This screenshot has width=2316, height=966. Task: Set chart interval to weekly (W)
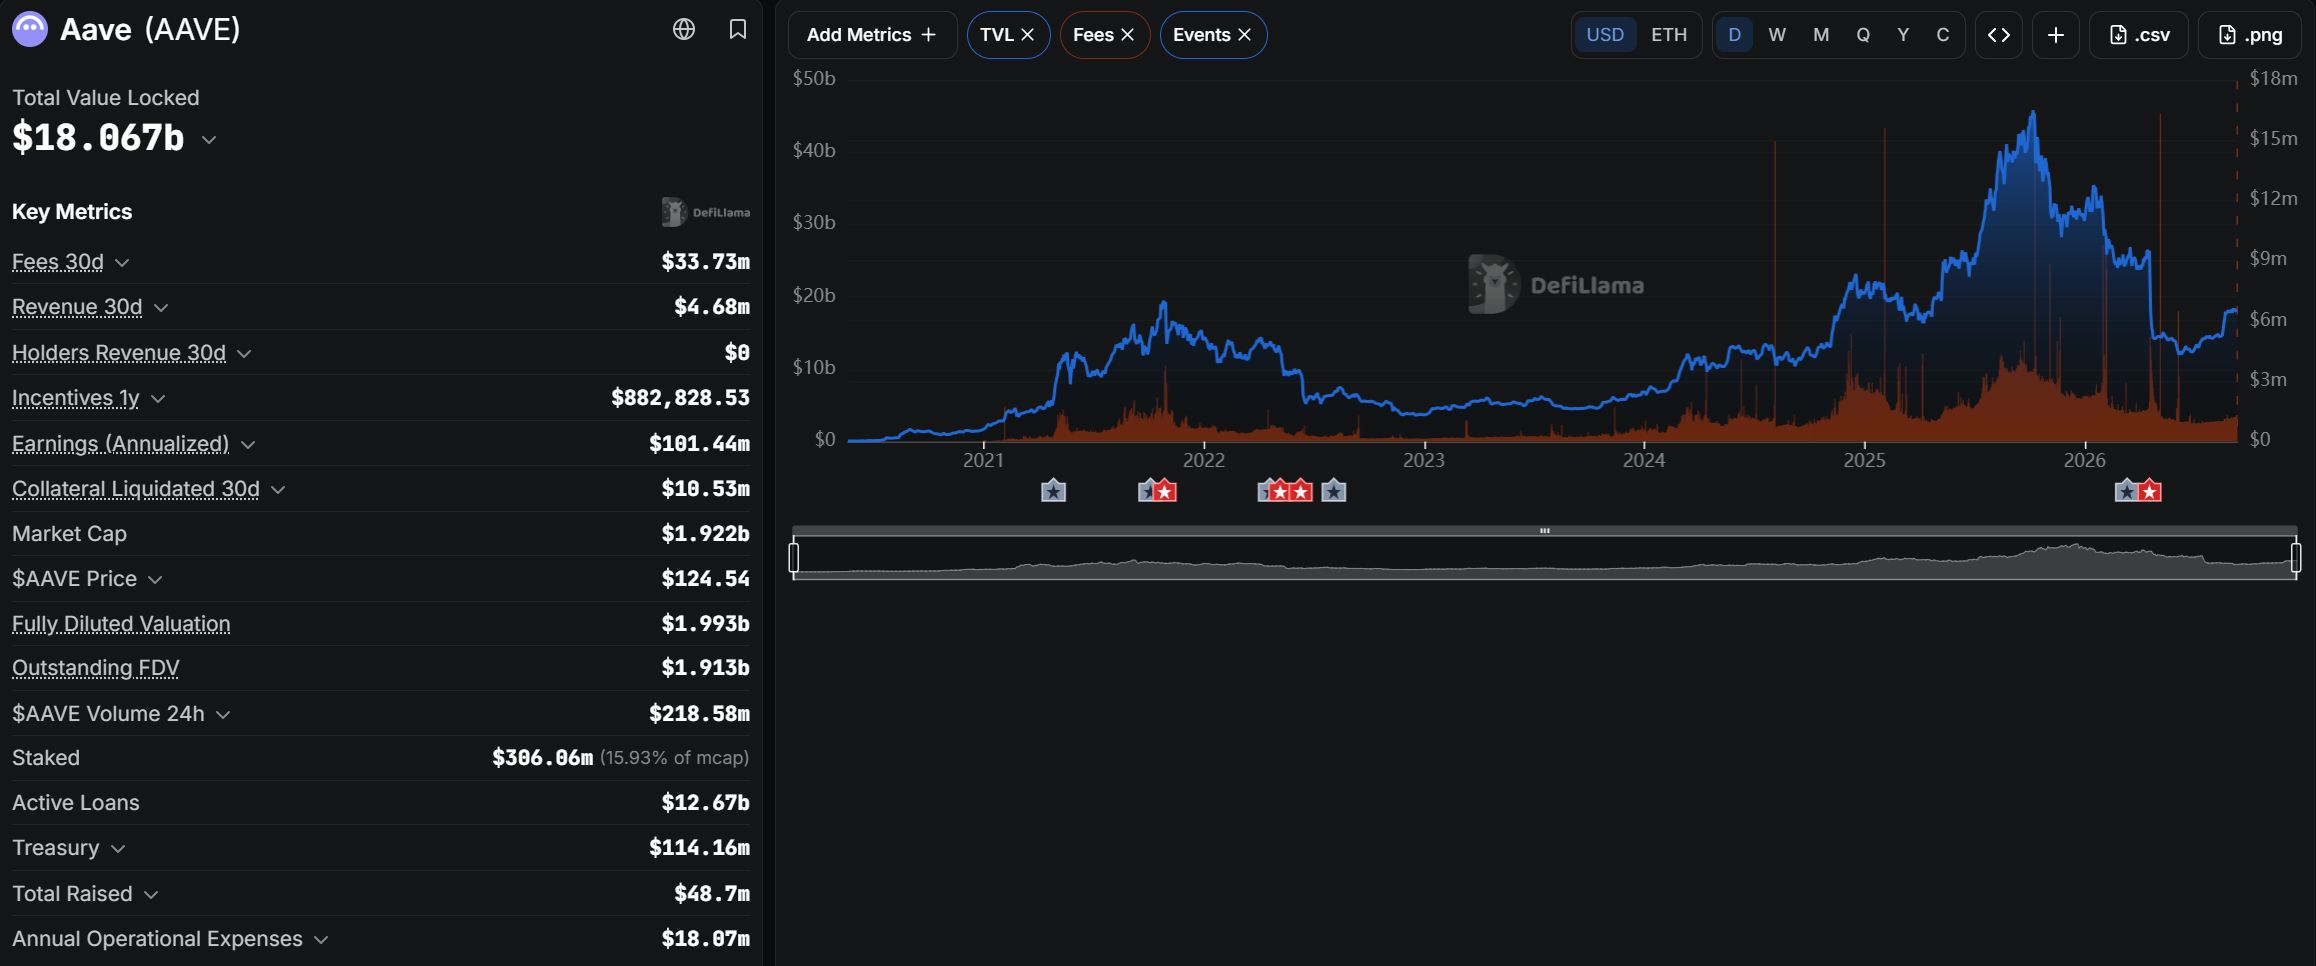click(1777, 35)
